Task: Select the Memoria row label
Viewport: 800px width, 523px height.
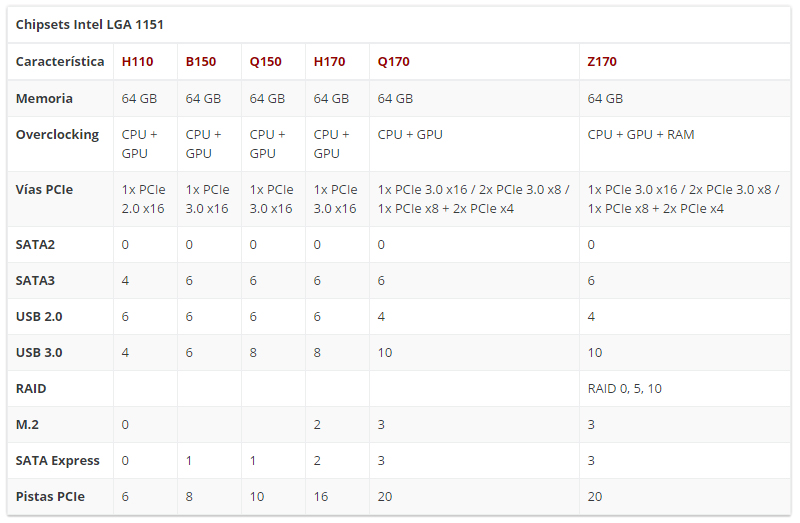Action: (44, 99)
